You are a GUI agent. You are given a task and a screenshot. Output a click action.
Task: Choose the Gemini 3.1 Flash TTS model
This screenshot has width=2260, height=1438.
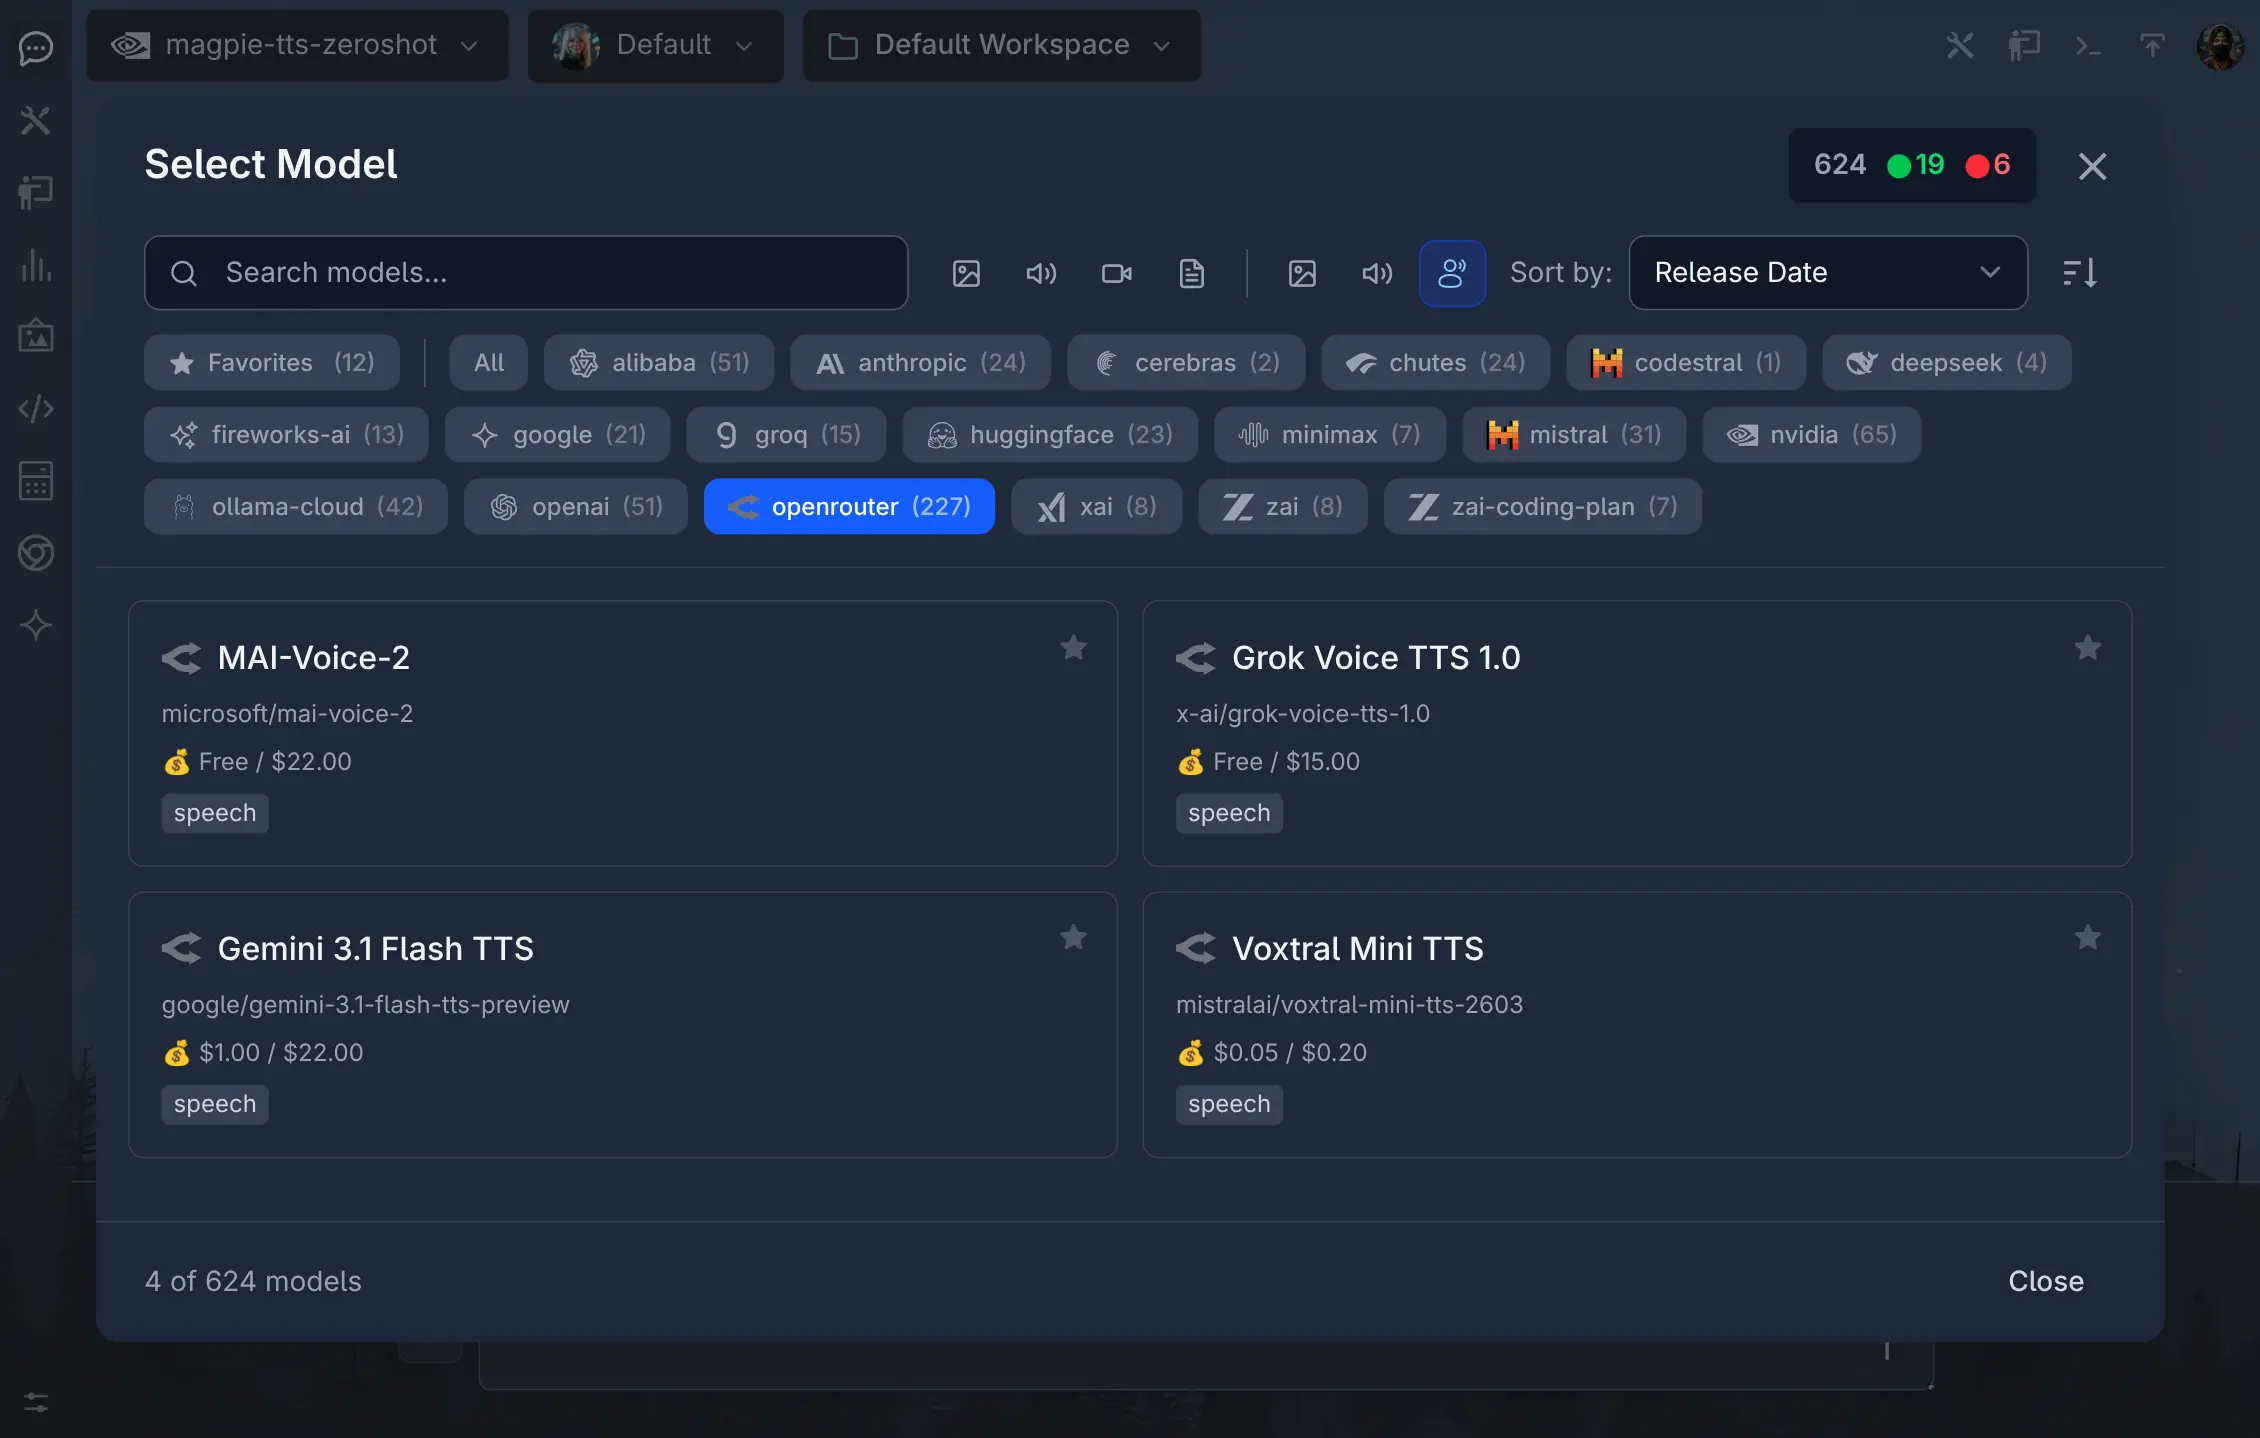(623, 1025)
